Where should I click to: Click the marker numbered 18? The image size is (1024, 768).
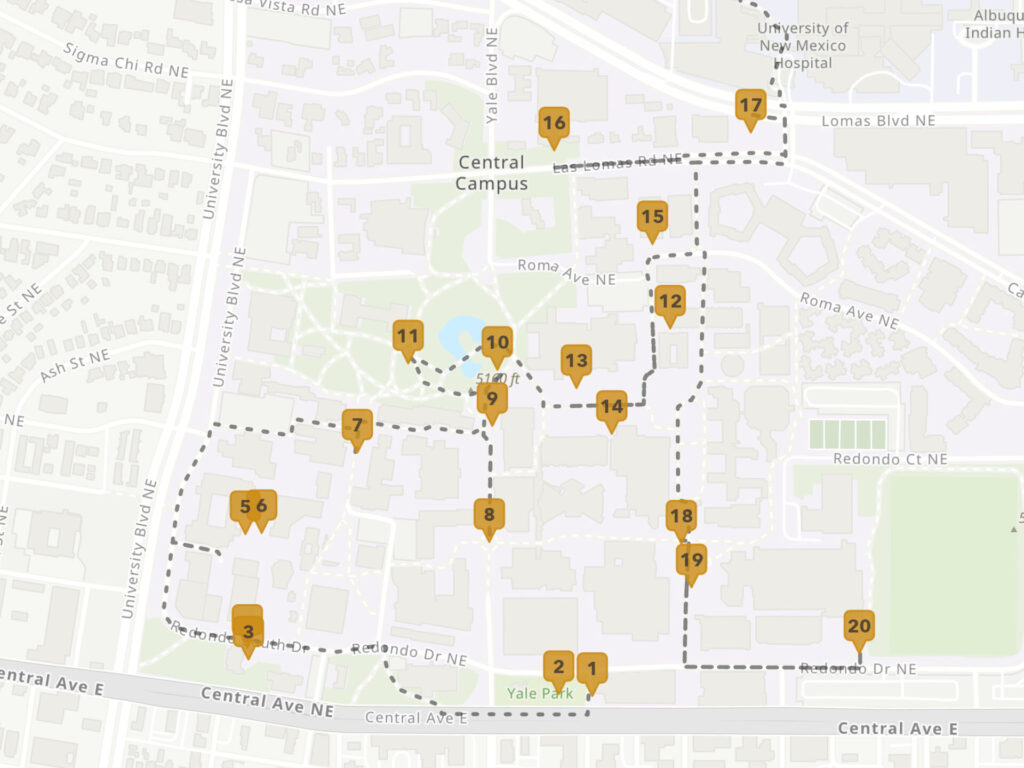(681, 517)
